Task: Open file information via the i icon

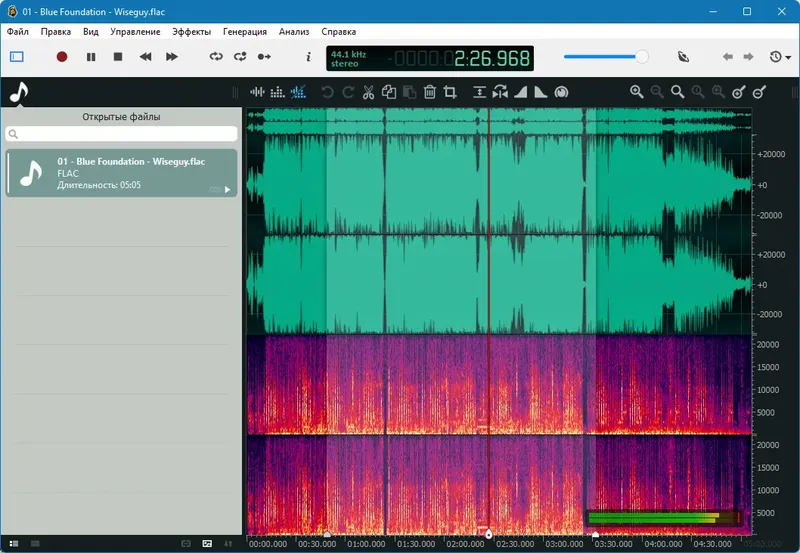Action: pos(308,57)
